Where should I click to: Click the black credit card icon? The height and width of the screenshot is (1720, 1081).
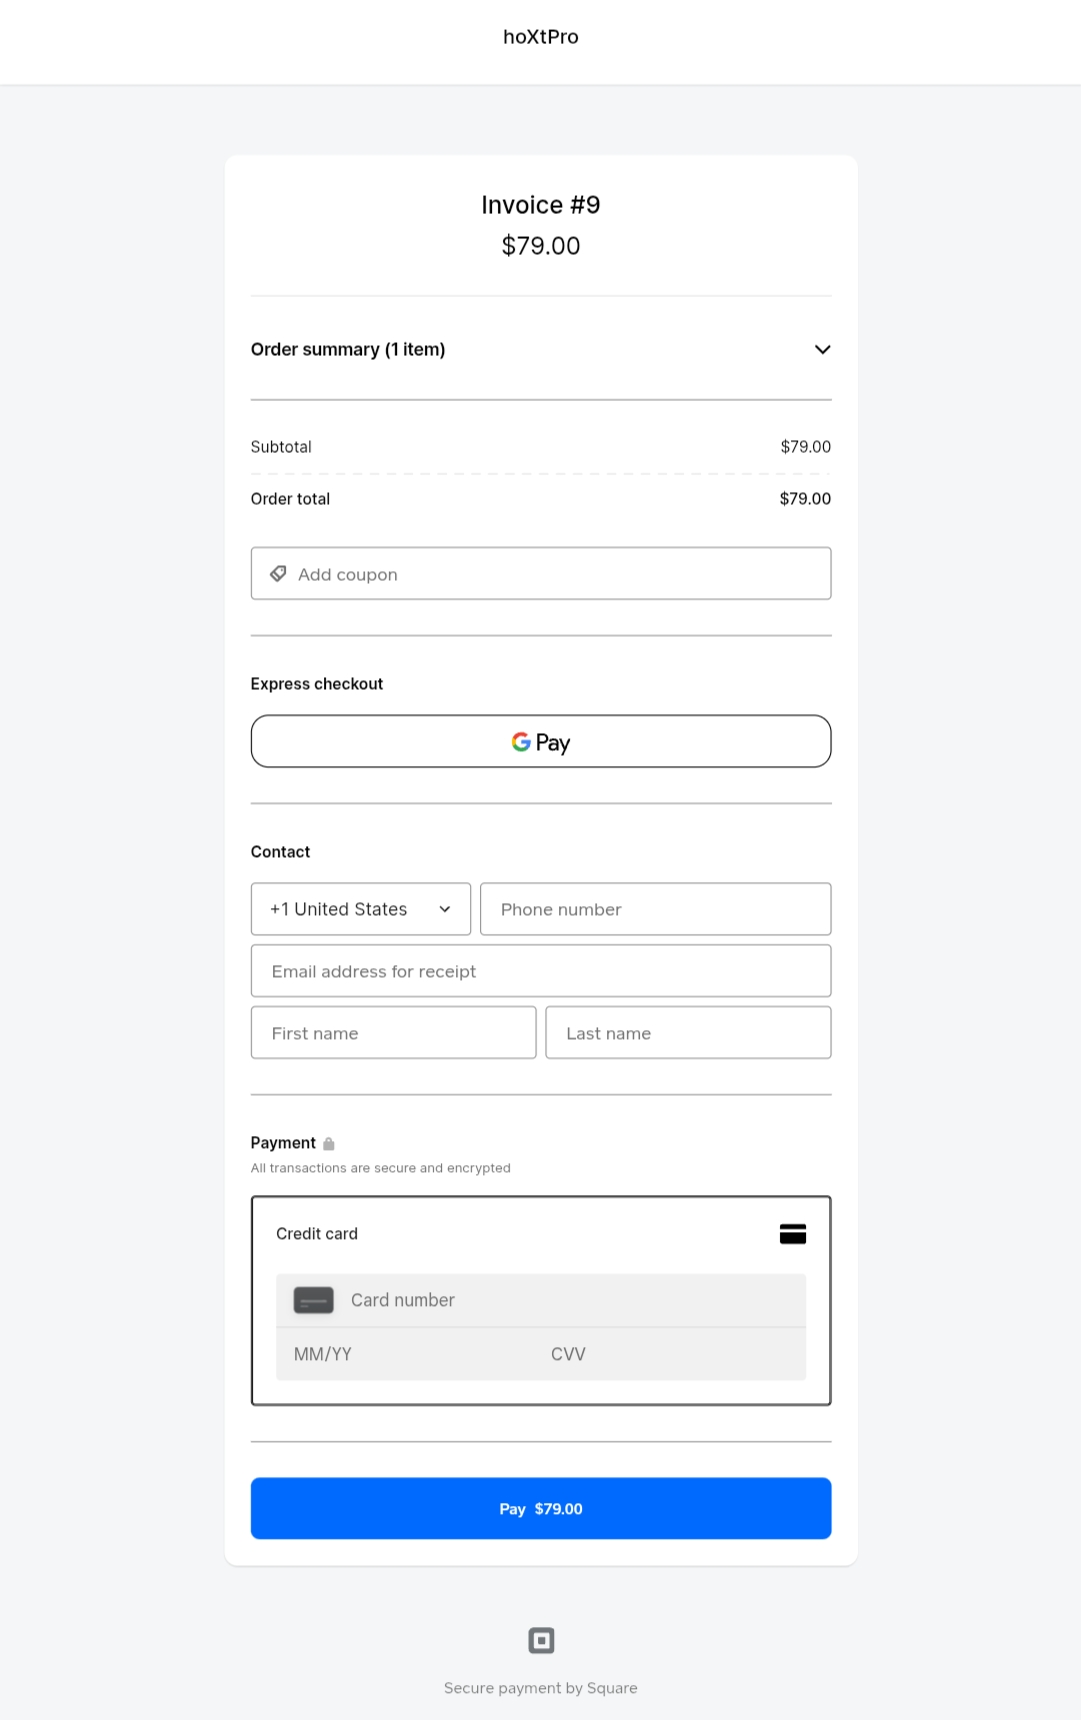[793, 1234]
